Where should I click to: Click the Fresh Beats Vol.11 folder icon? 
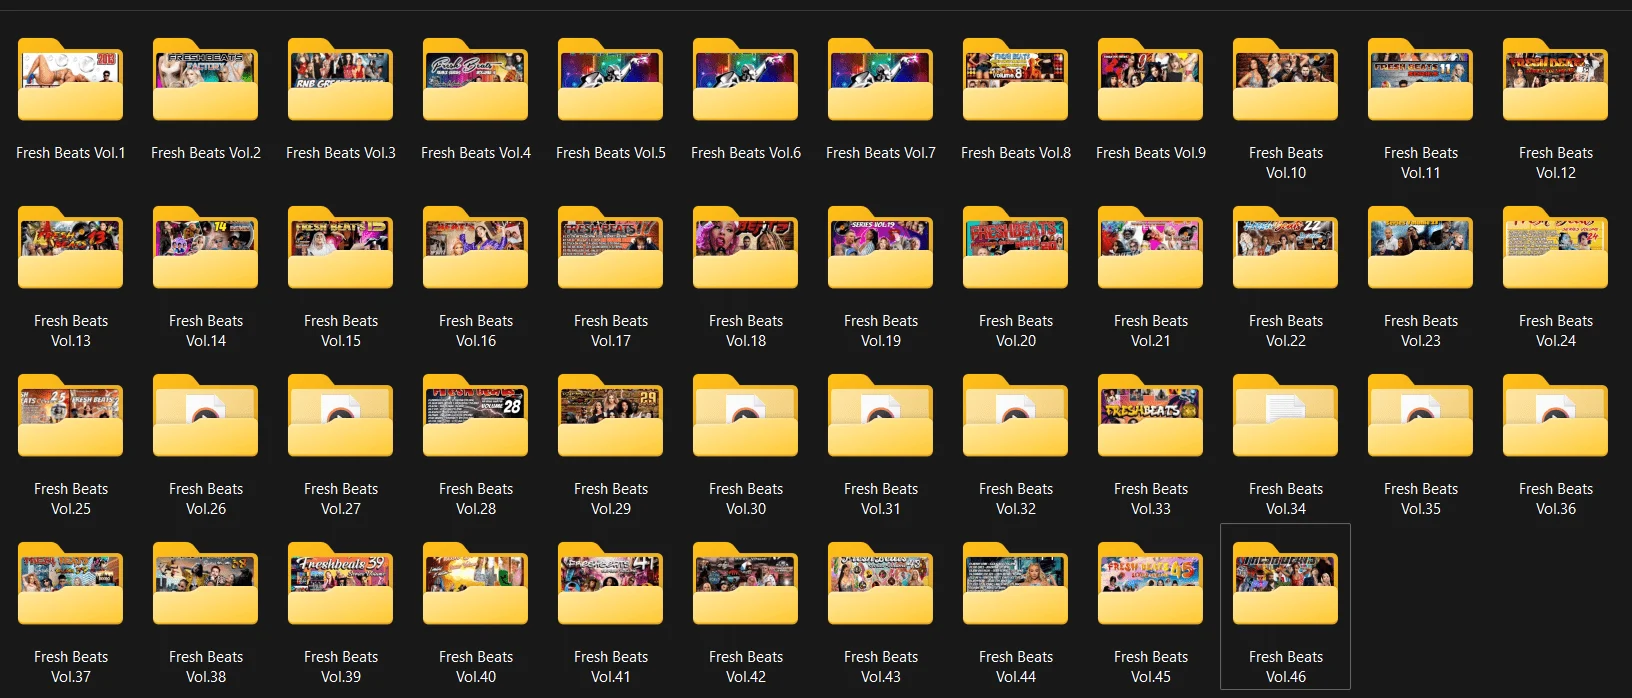1421,80
